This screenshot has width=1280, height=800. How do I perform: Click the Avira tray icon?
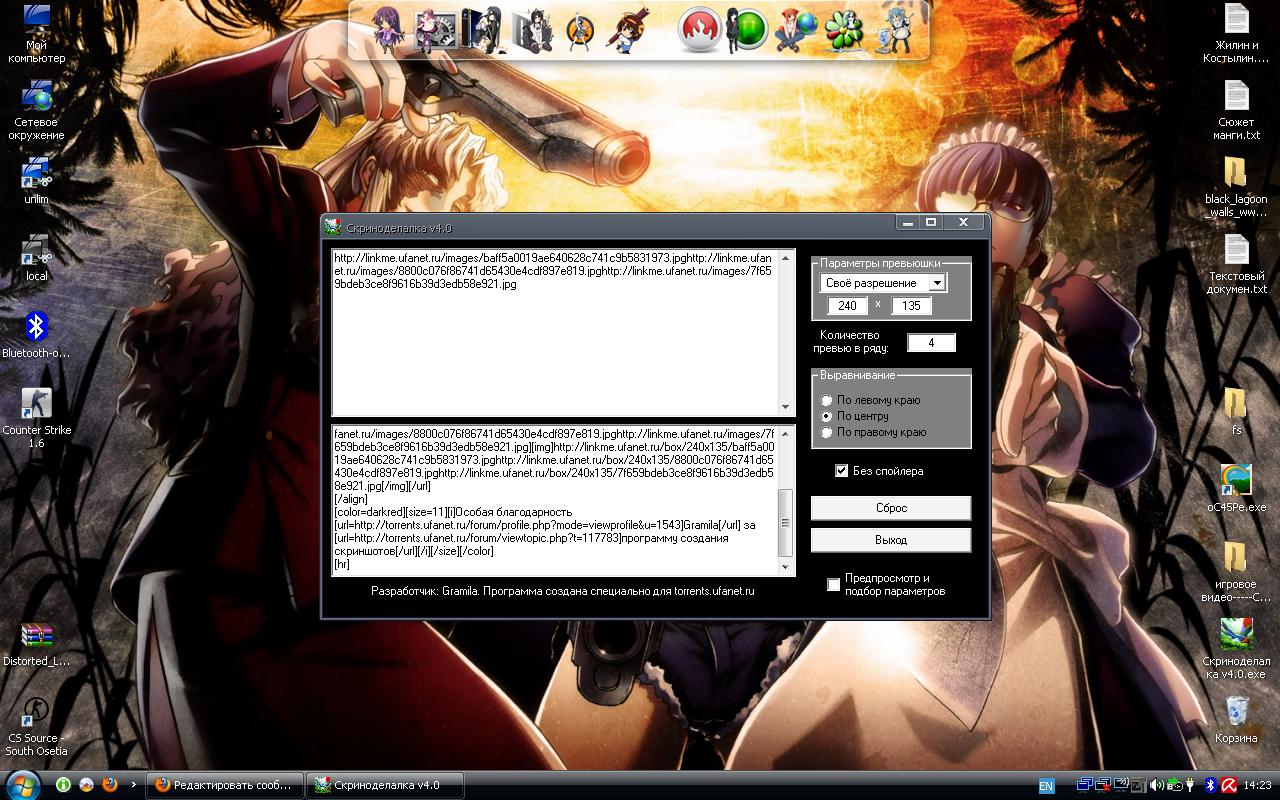(1228, 786)
